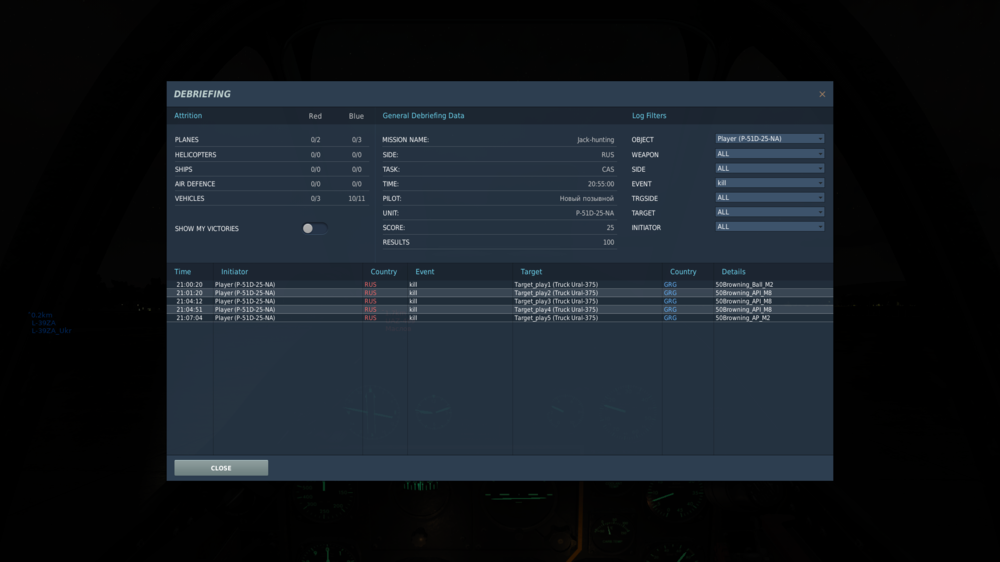Click the TASK value CAS
Viewport: 1000px width, 562px height.
point(608,170)
